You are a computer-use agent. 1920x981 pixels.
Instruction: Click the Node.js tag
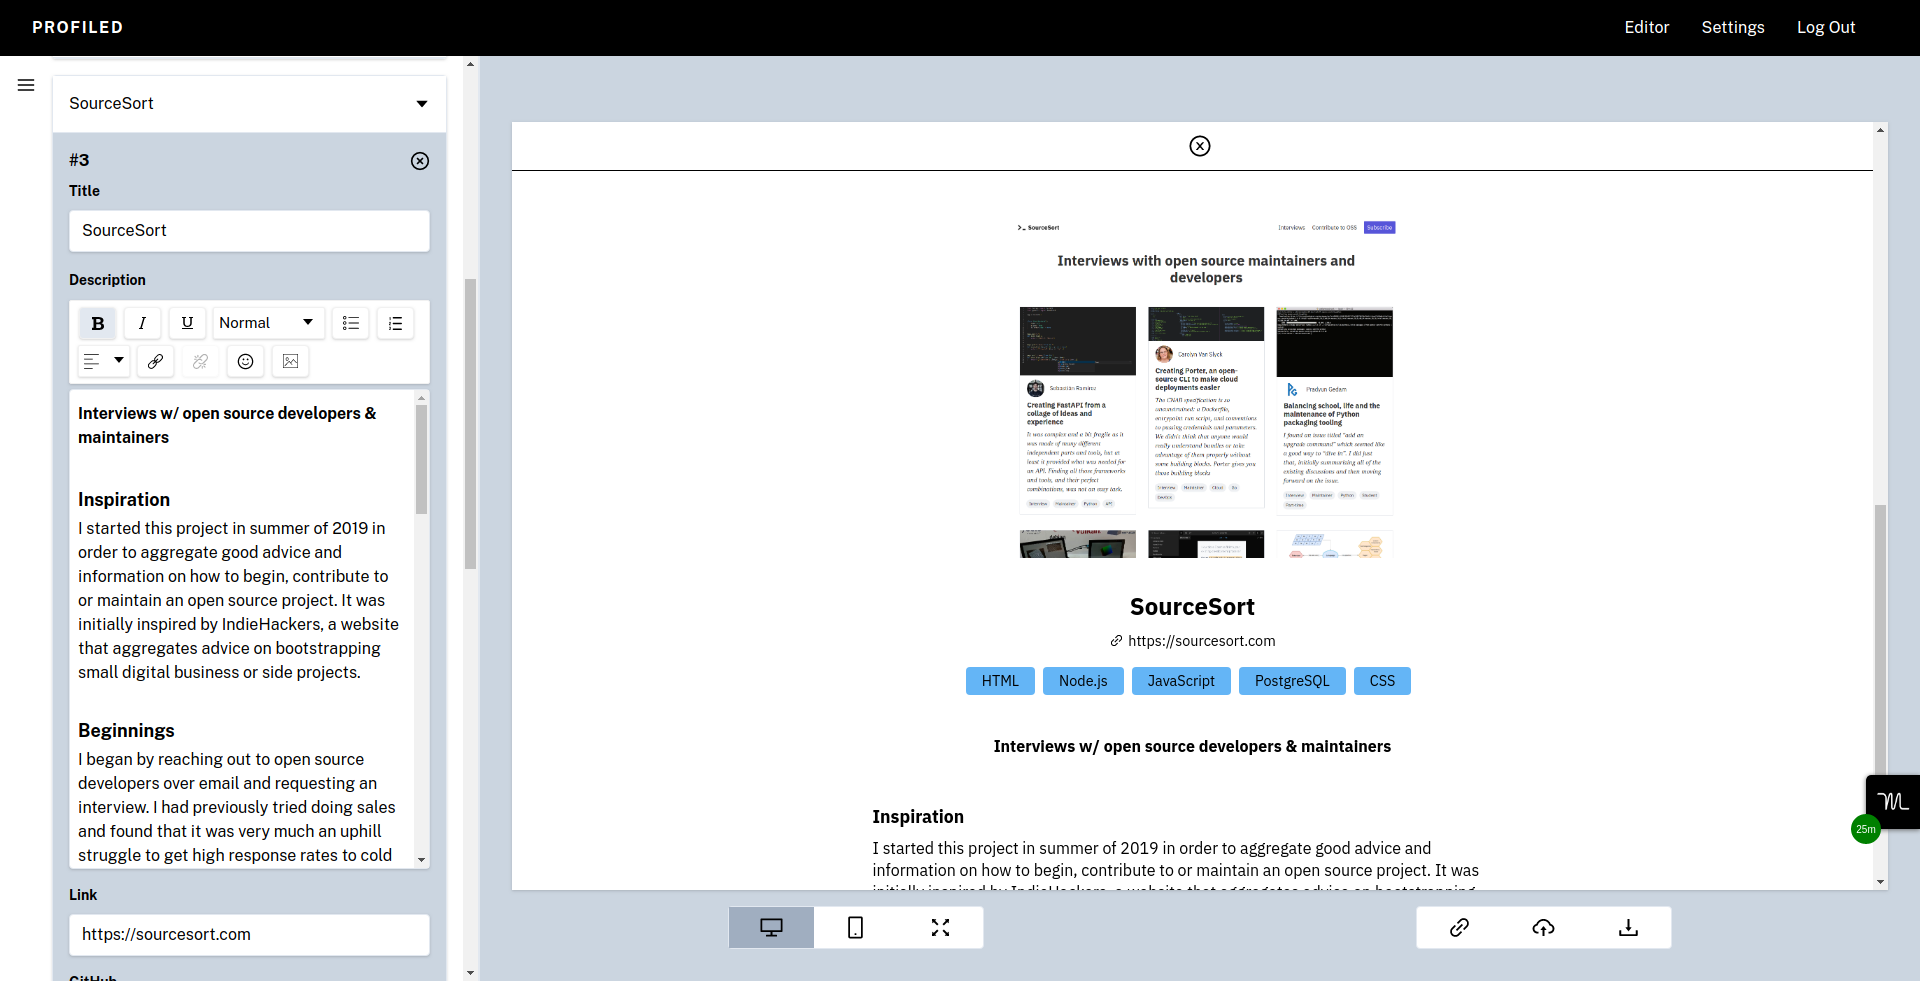1083,681
